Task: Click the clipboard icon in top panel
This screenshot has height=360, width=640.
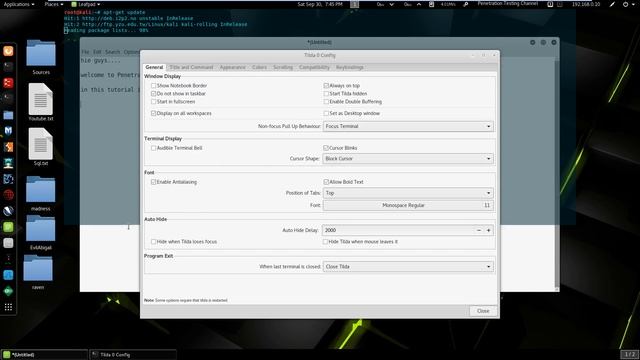Action: click(x=431, y=4)
